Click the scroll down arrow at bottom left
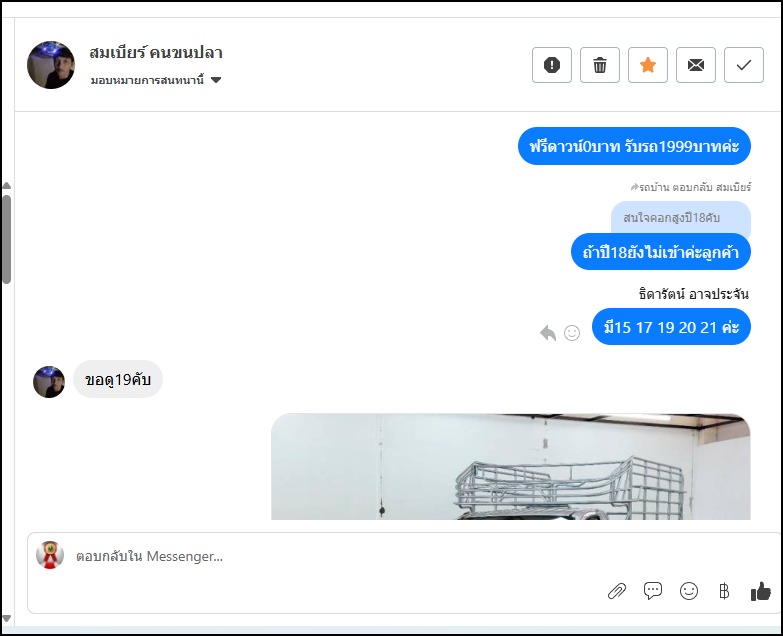 click(x=6, y=618)
